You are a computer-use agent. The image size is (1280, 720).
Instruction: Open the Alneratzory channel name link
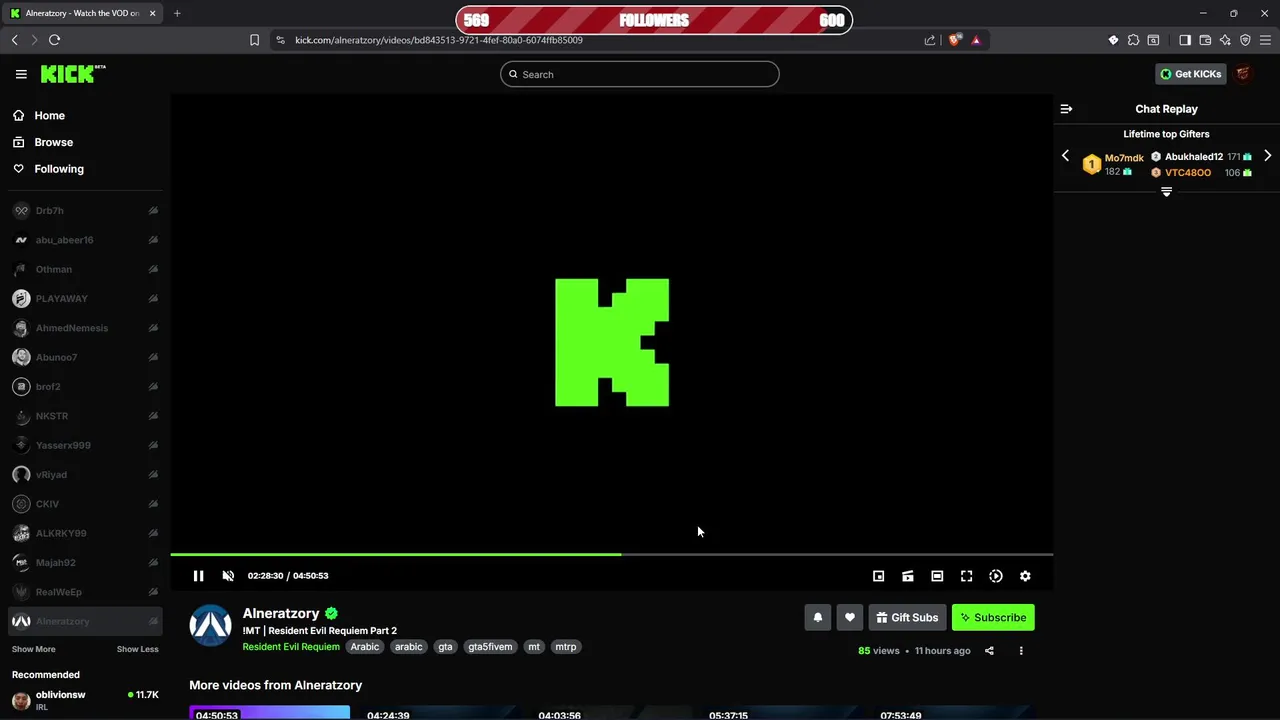click(x=281, y=613)
